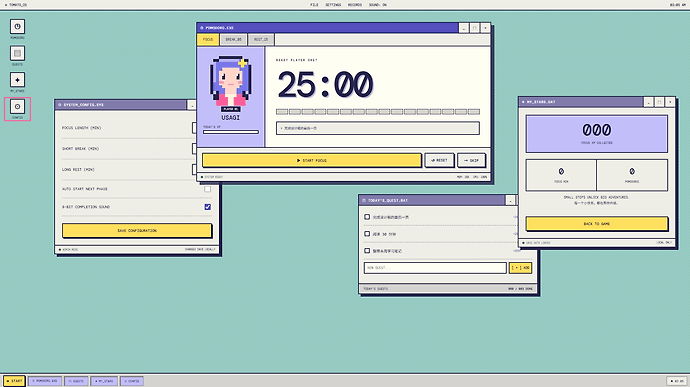Click the START button on taskbar
The width and height of the screenshot is (690, 387).
click(x=14, y=381)
